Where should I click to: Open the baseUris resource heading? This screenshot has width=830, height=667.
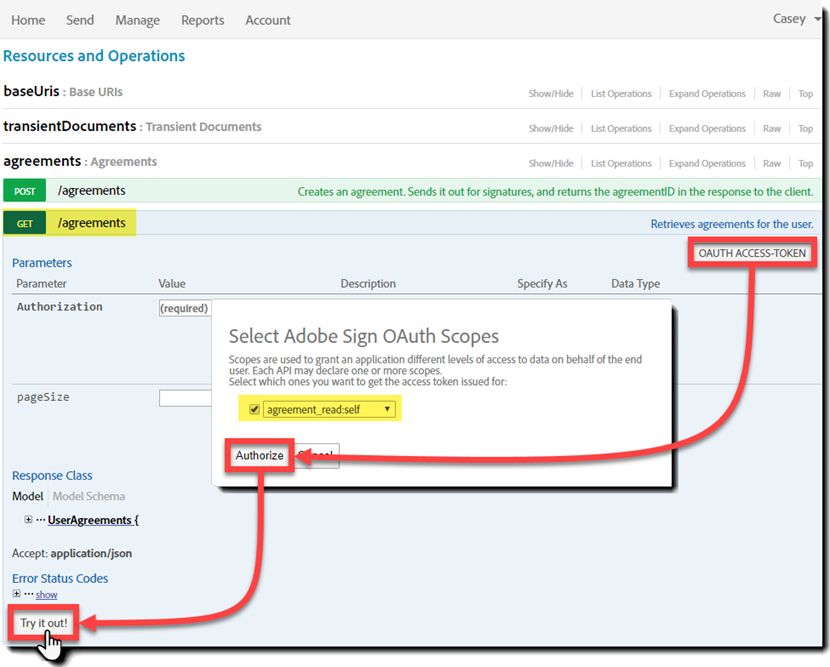[31, 91]
